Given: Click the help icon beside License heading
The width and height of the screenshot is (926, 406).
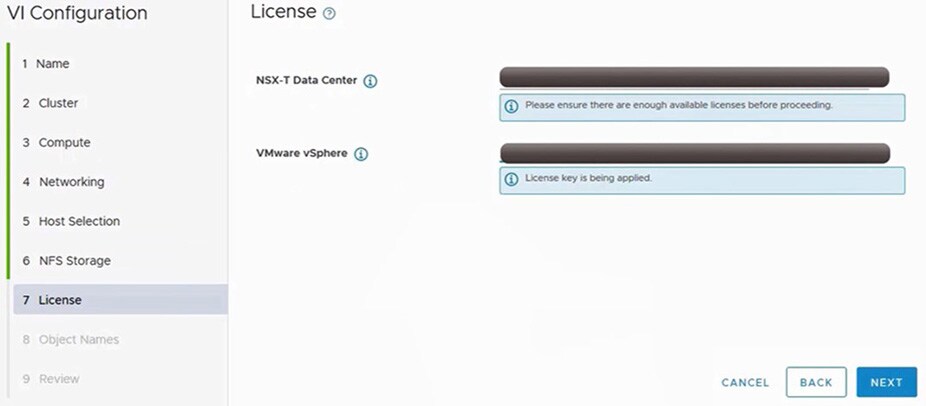Looking at the screenshot, I should point(330,13).
